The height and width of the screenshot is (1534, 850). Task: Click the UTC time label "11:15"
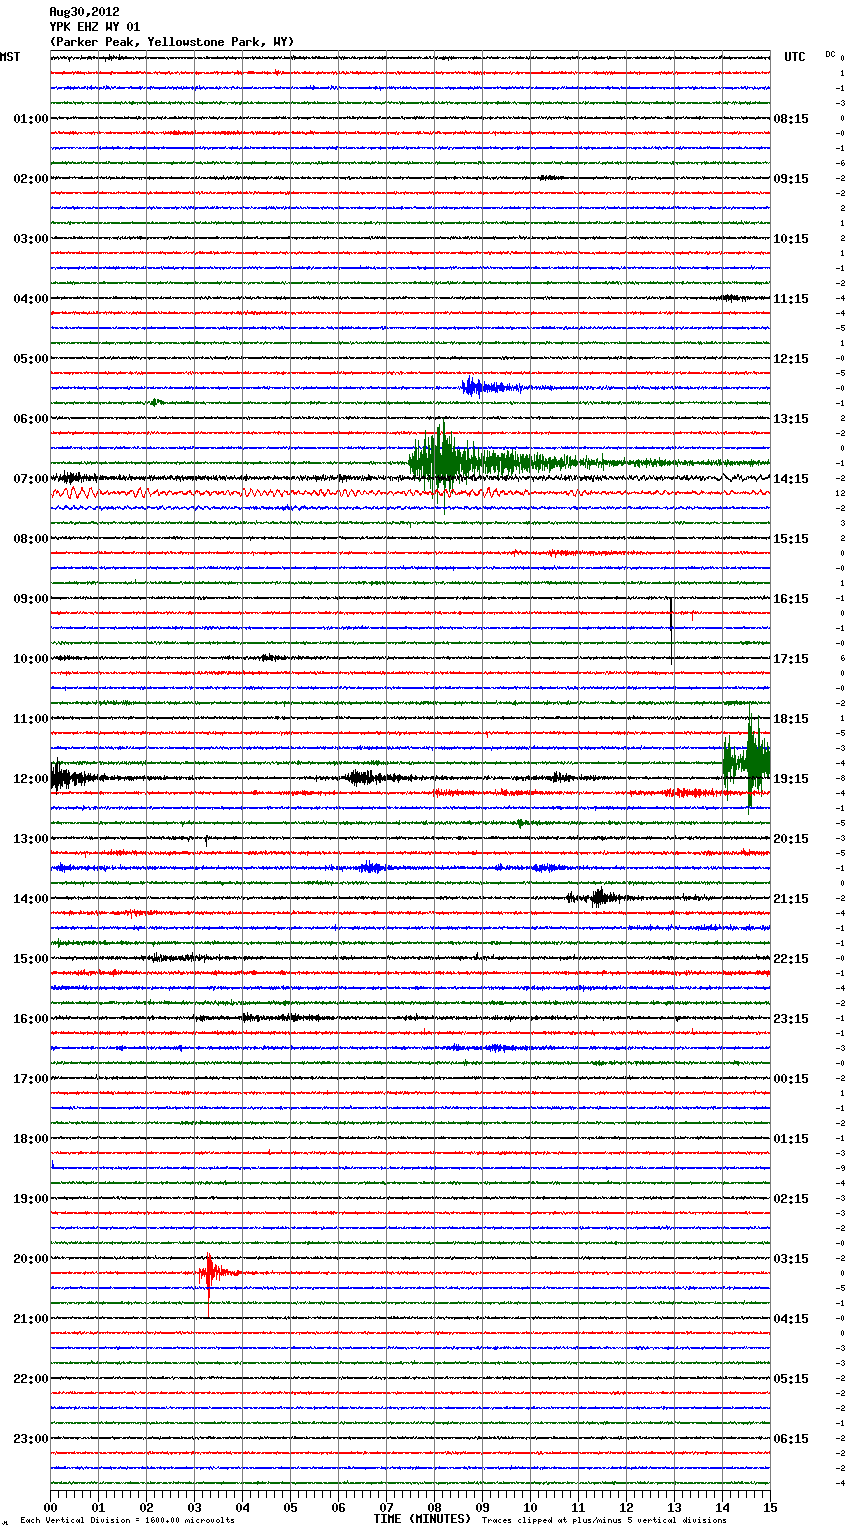point(791,299)
